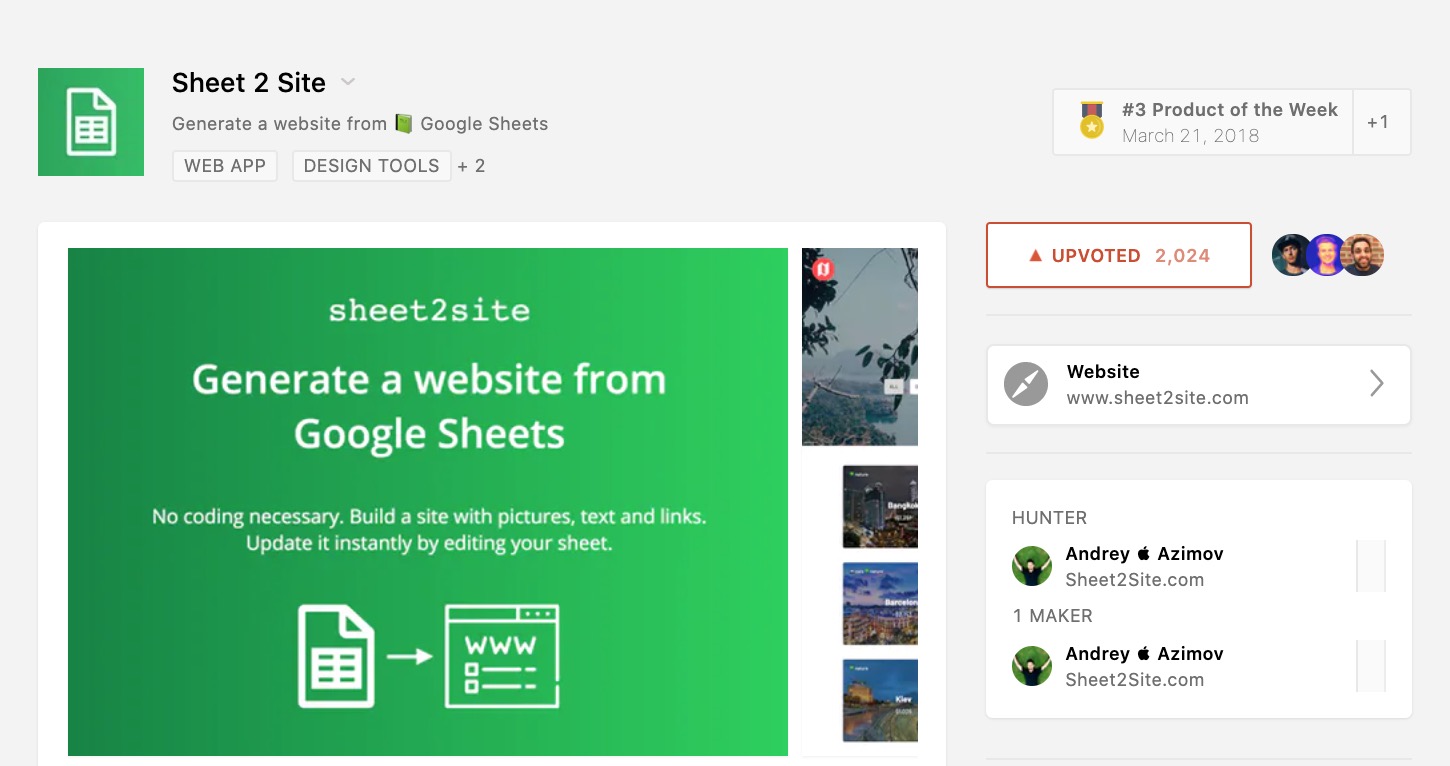This screenshot has width=1450, height=766.
Task: Show the + 2 additional topics
Action: pos(472,166)
